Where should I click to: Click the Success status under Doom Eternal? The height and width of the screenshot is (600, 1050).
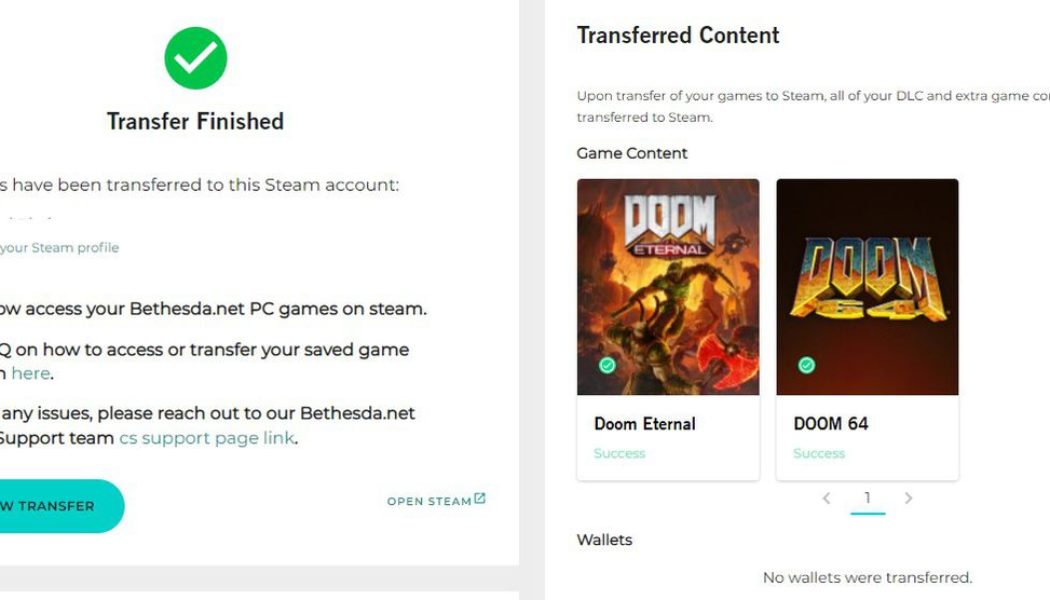coord(619,453)
